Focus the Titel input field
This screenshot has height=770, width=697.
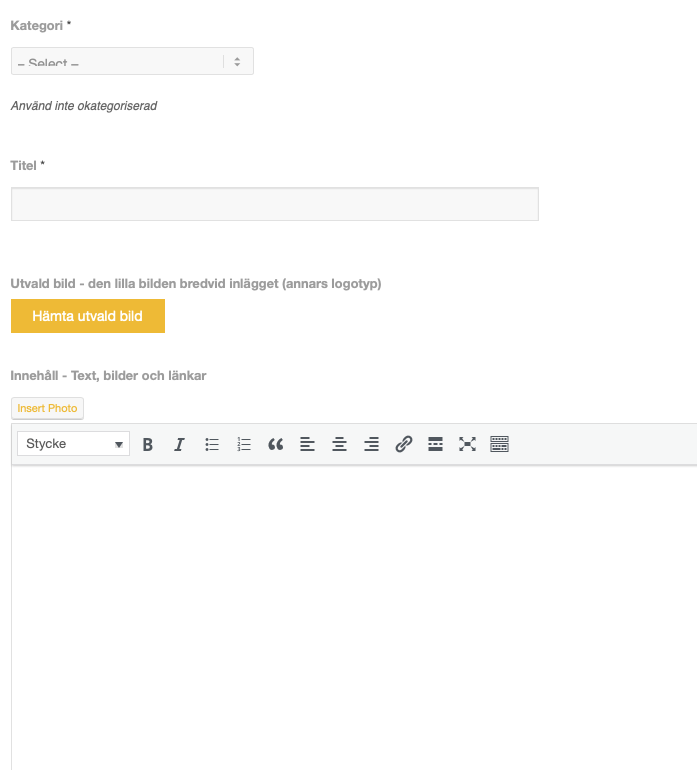[275, 204]
